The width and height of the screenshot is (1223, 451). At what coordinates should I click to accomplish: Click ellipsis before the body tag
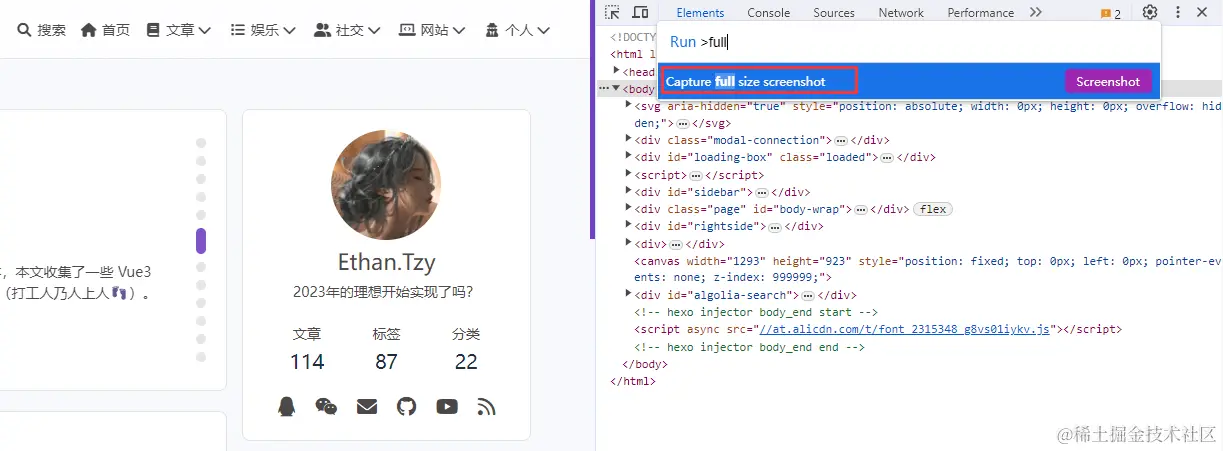[x=604, y=88]
